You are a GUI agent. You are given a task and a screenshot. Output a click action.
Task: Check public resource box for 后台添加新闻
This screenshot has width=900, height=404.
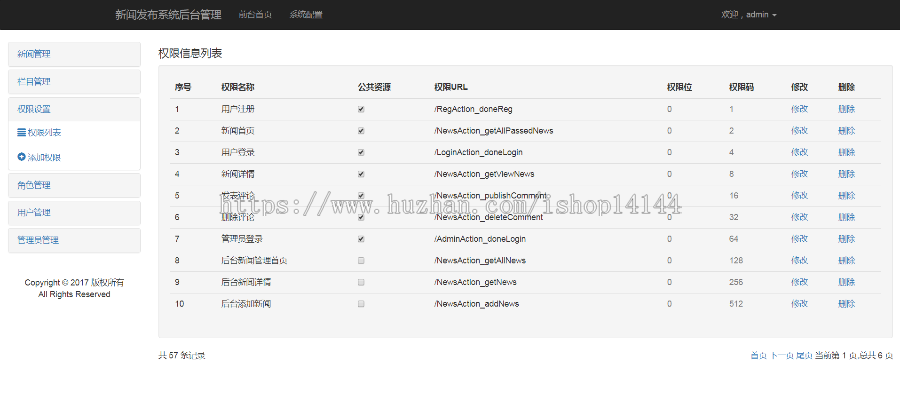tap(361, 304)
